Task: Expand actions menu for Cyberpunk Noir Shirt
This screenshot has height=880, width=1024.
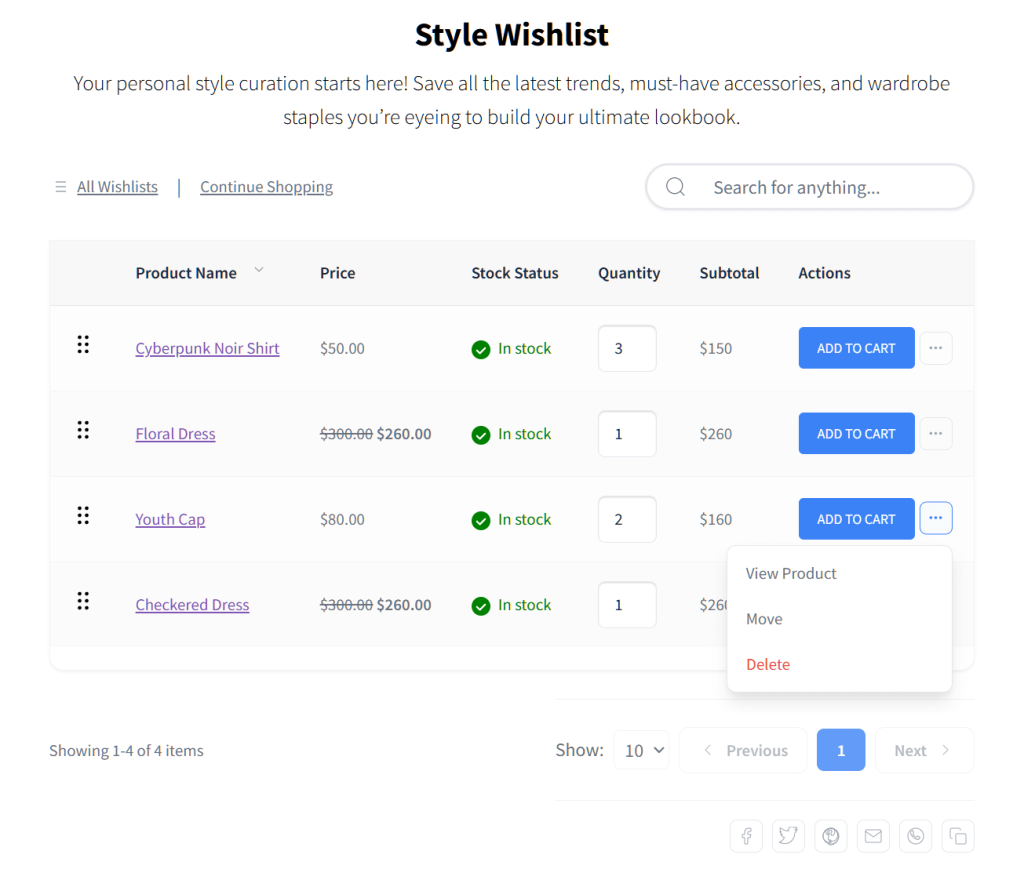Action: click(x=936, y=347)
